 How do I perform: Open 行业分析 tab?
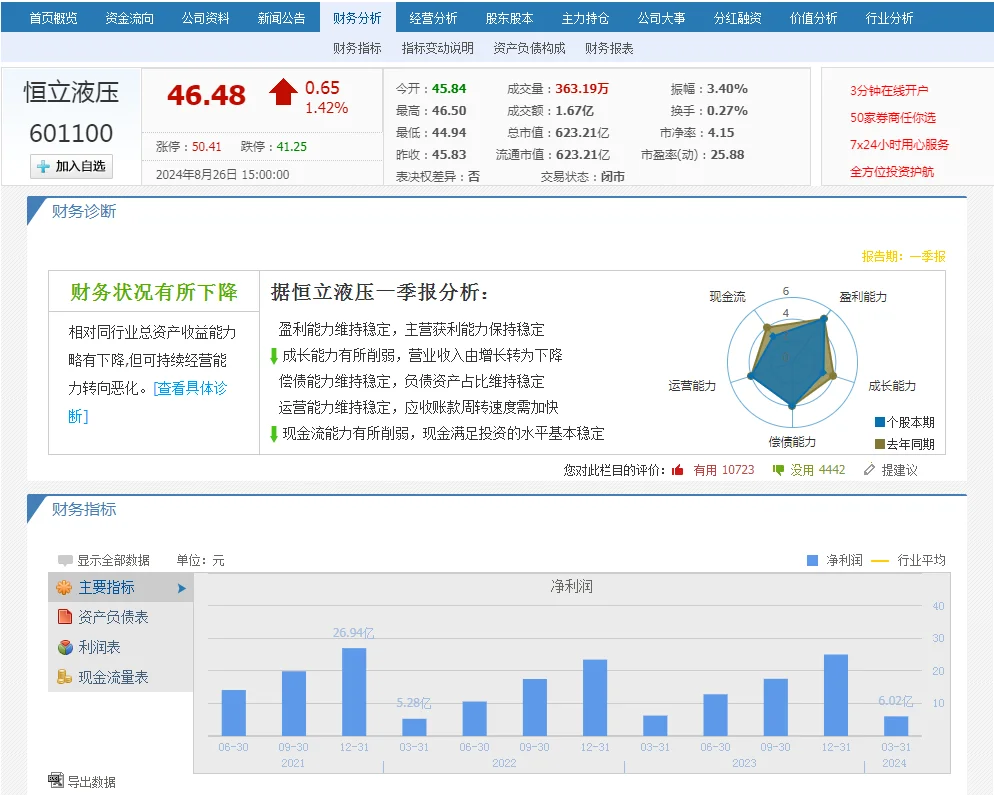coord(890,18)
